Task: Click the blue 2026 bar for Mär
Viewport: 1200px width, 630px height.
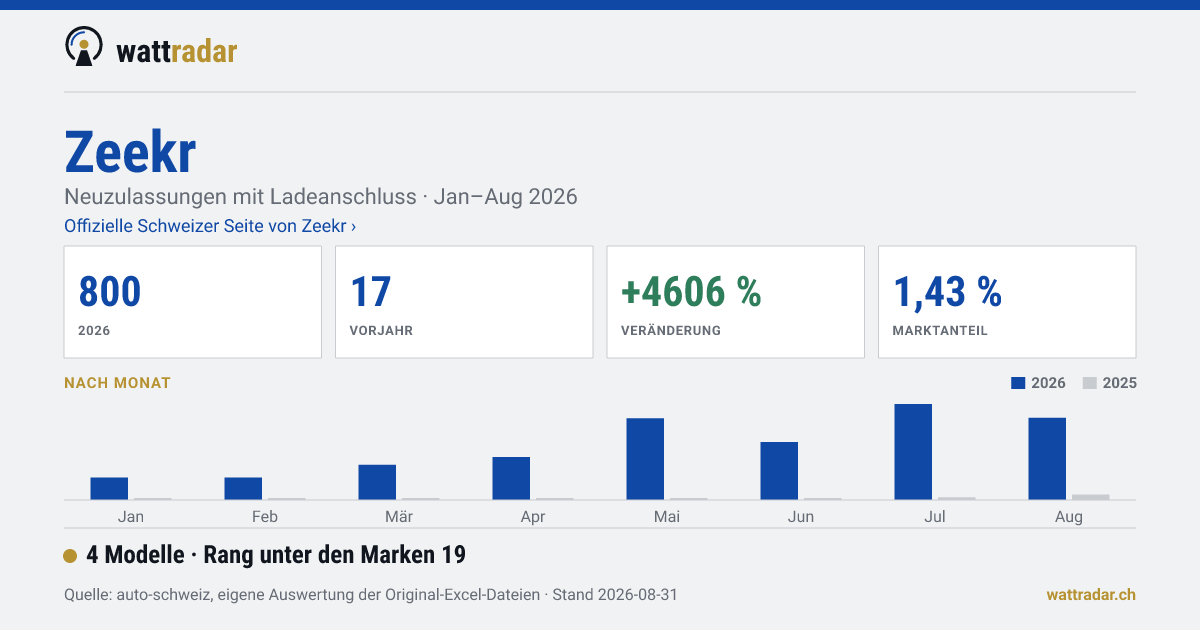Action: pyautogui.click(x=377, y=482)
